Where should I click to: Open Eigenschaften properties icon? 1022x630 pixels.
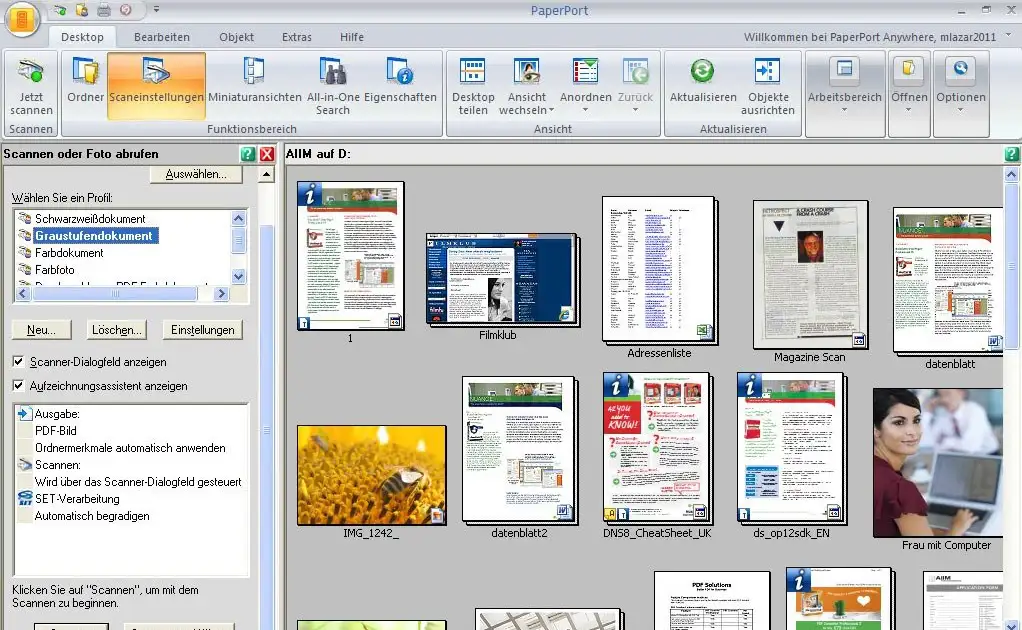(400, 74)
